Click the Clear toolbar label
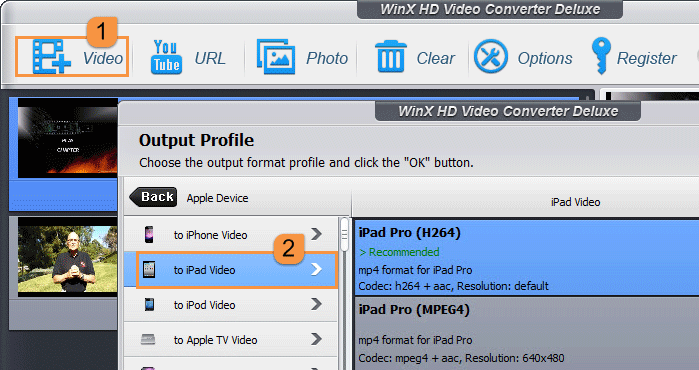699x370 pixels. coord(436,58)
